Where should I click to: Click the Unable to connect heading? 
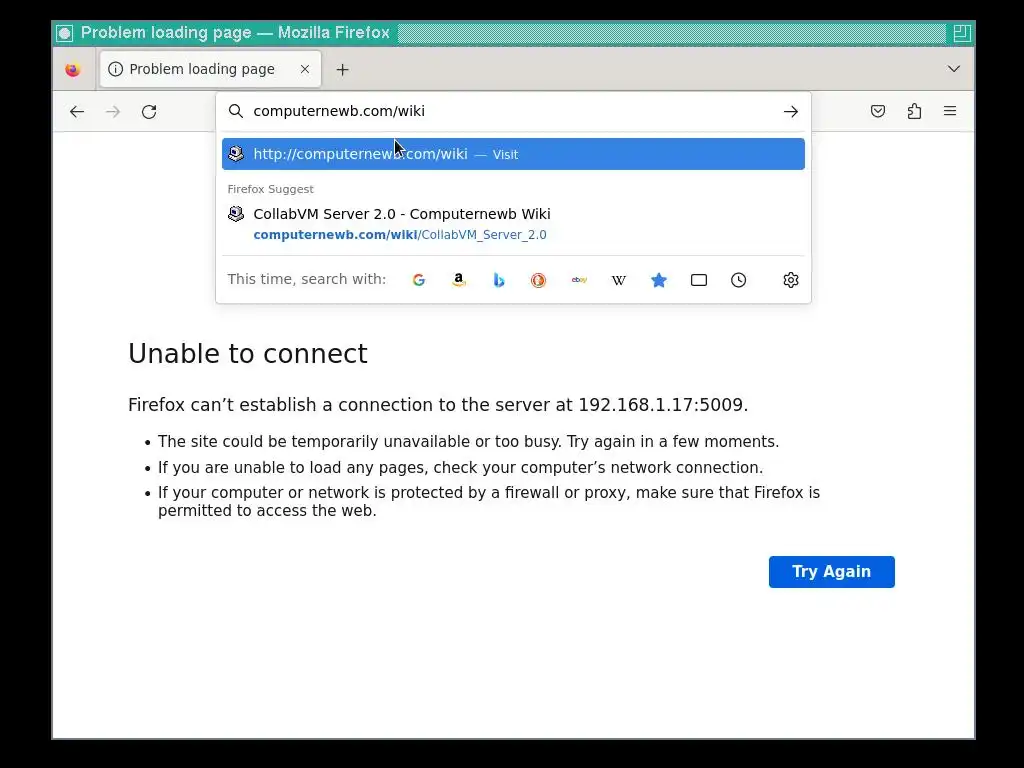click(248, 354)
